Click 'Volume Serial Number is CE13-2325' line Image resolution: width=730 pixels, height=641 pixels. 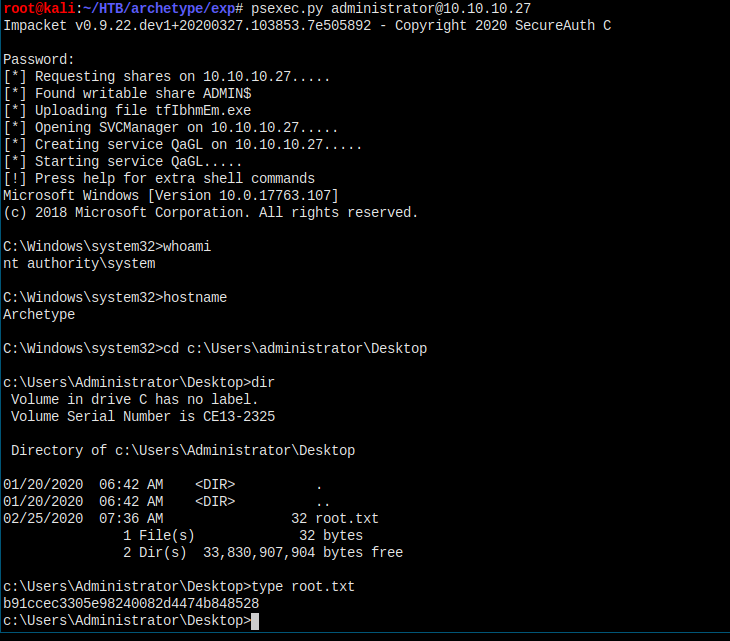pyautogui.click(x=143, y=417)
